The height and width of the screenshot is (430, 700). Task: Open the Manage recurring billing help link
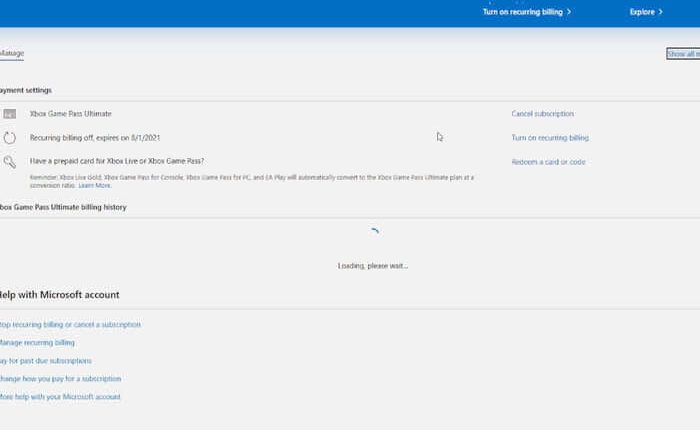[37, 343]
